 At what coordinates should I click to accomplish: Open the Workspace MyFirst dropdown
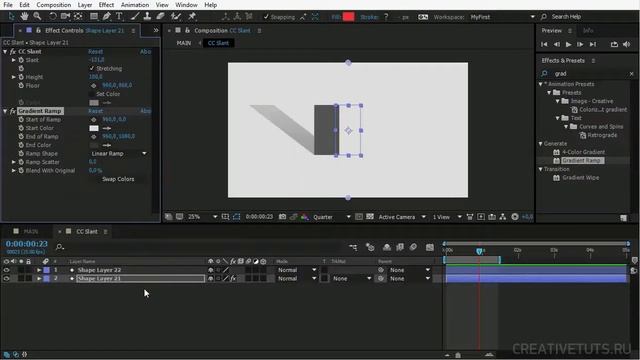click(502, 17)
